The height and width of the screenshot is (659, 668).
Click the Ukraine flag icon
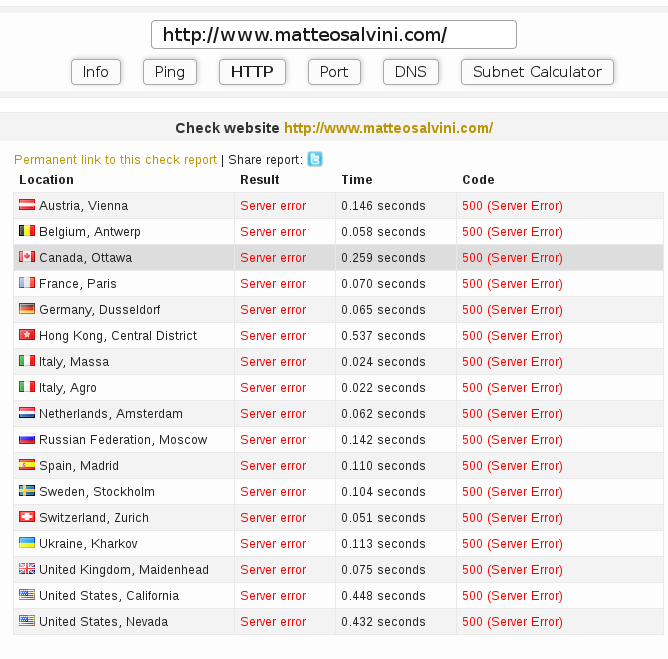click(27, 543)
